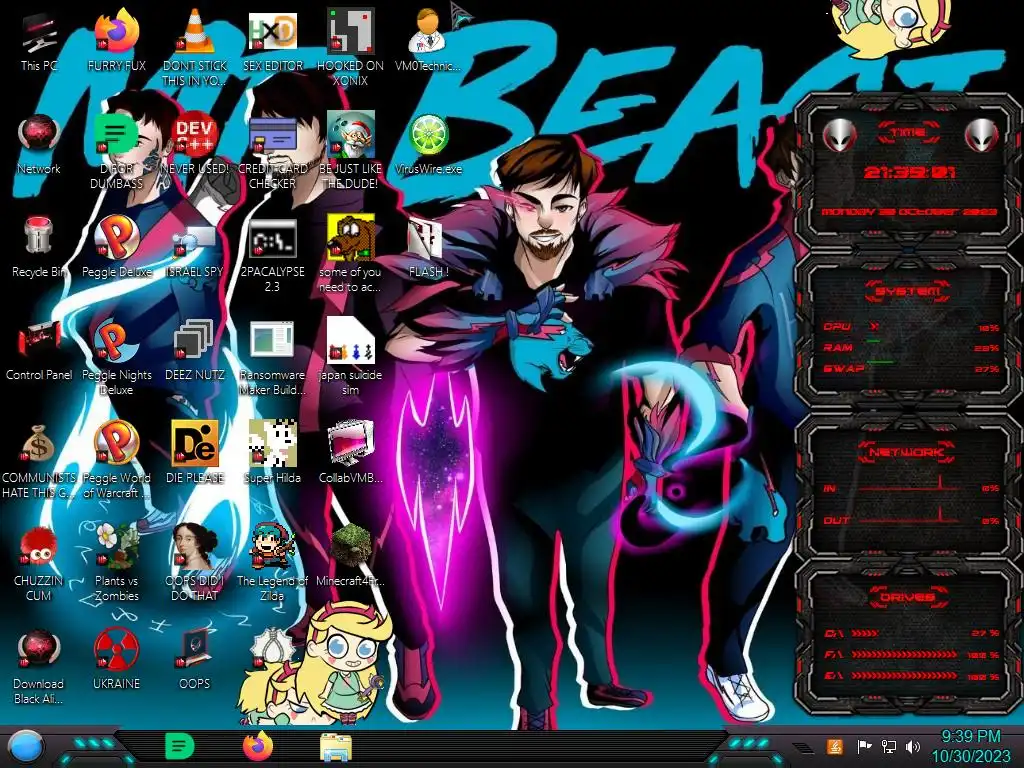
Task: Open the volume speaker tray icon
Action: pyautogui.click(x=913, y=746)
